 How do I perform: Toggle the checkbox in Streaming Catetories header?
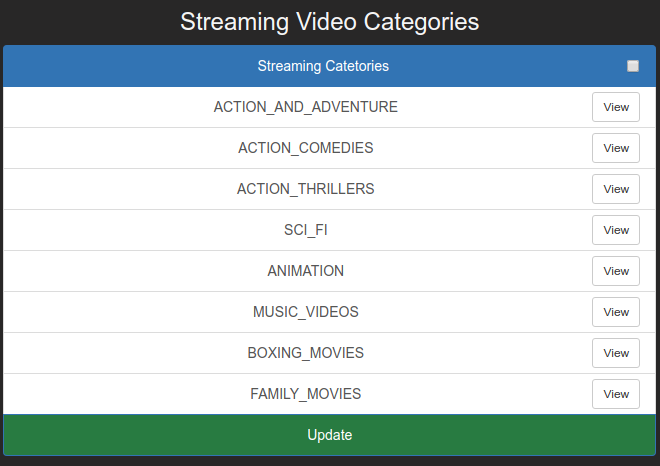(633, 66)
